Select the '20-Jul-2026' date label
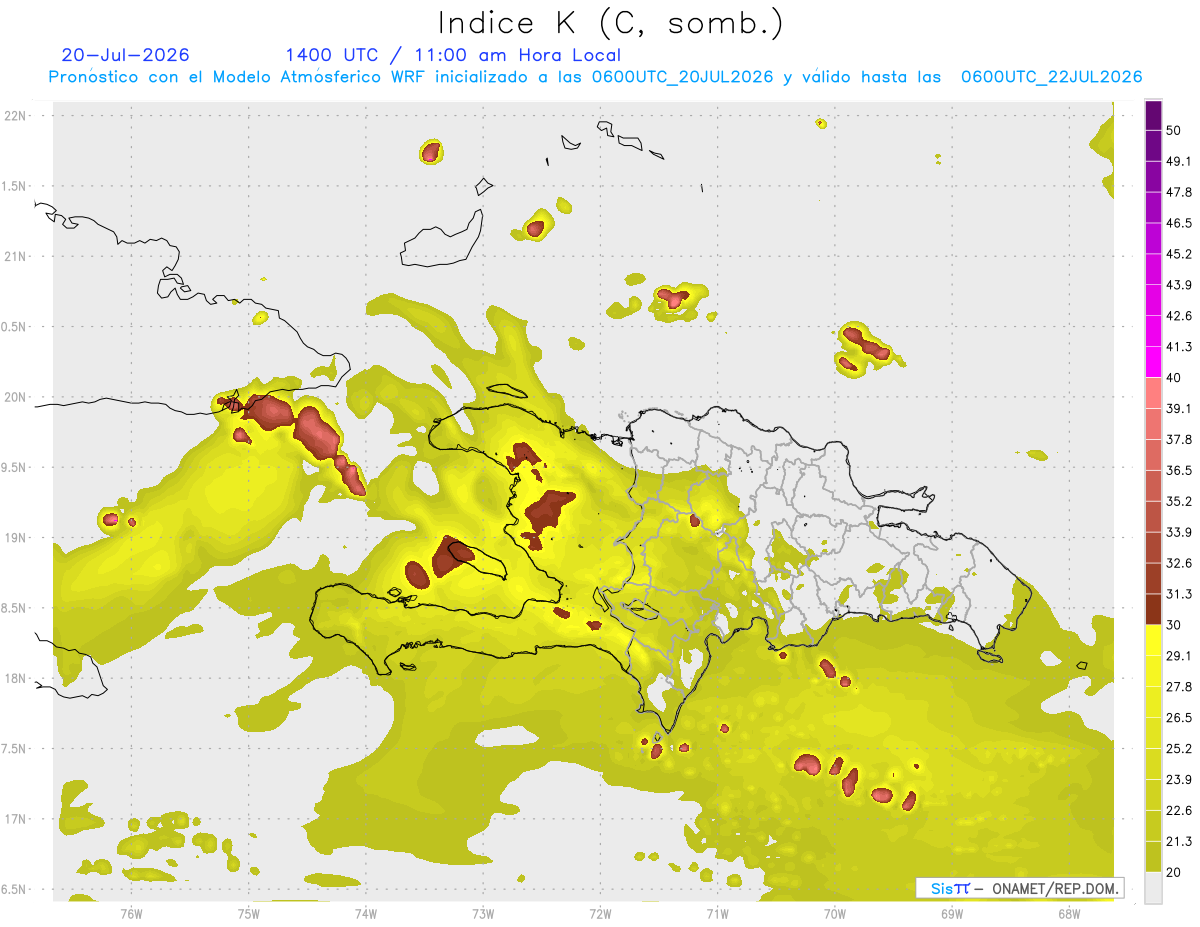This screenshot has height=927, width=1200. [125, 55]
